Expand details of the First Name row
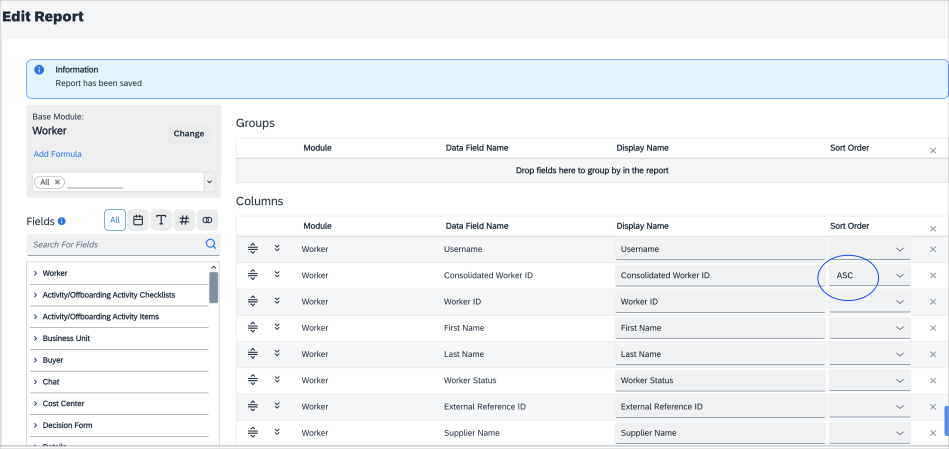The width and height of the screenshot is (949, 449). pyautogui.click(x=277, y=327)
